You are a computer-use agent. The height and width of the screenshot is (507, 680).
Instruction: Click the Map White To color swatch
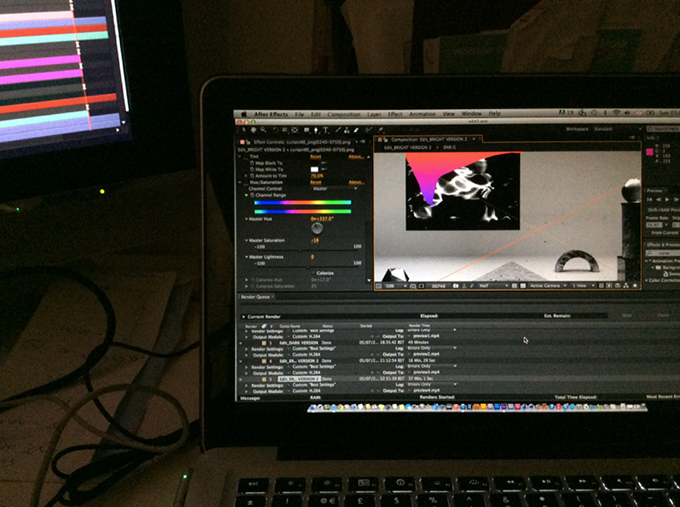pos(314,170)
